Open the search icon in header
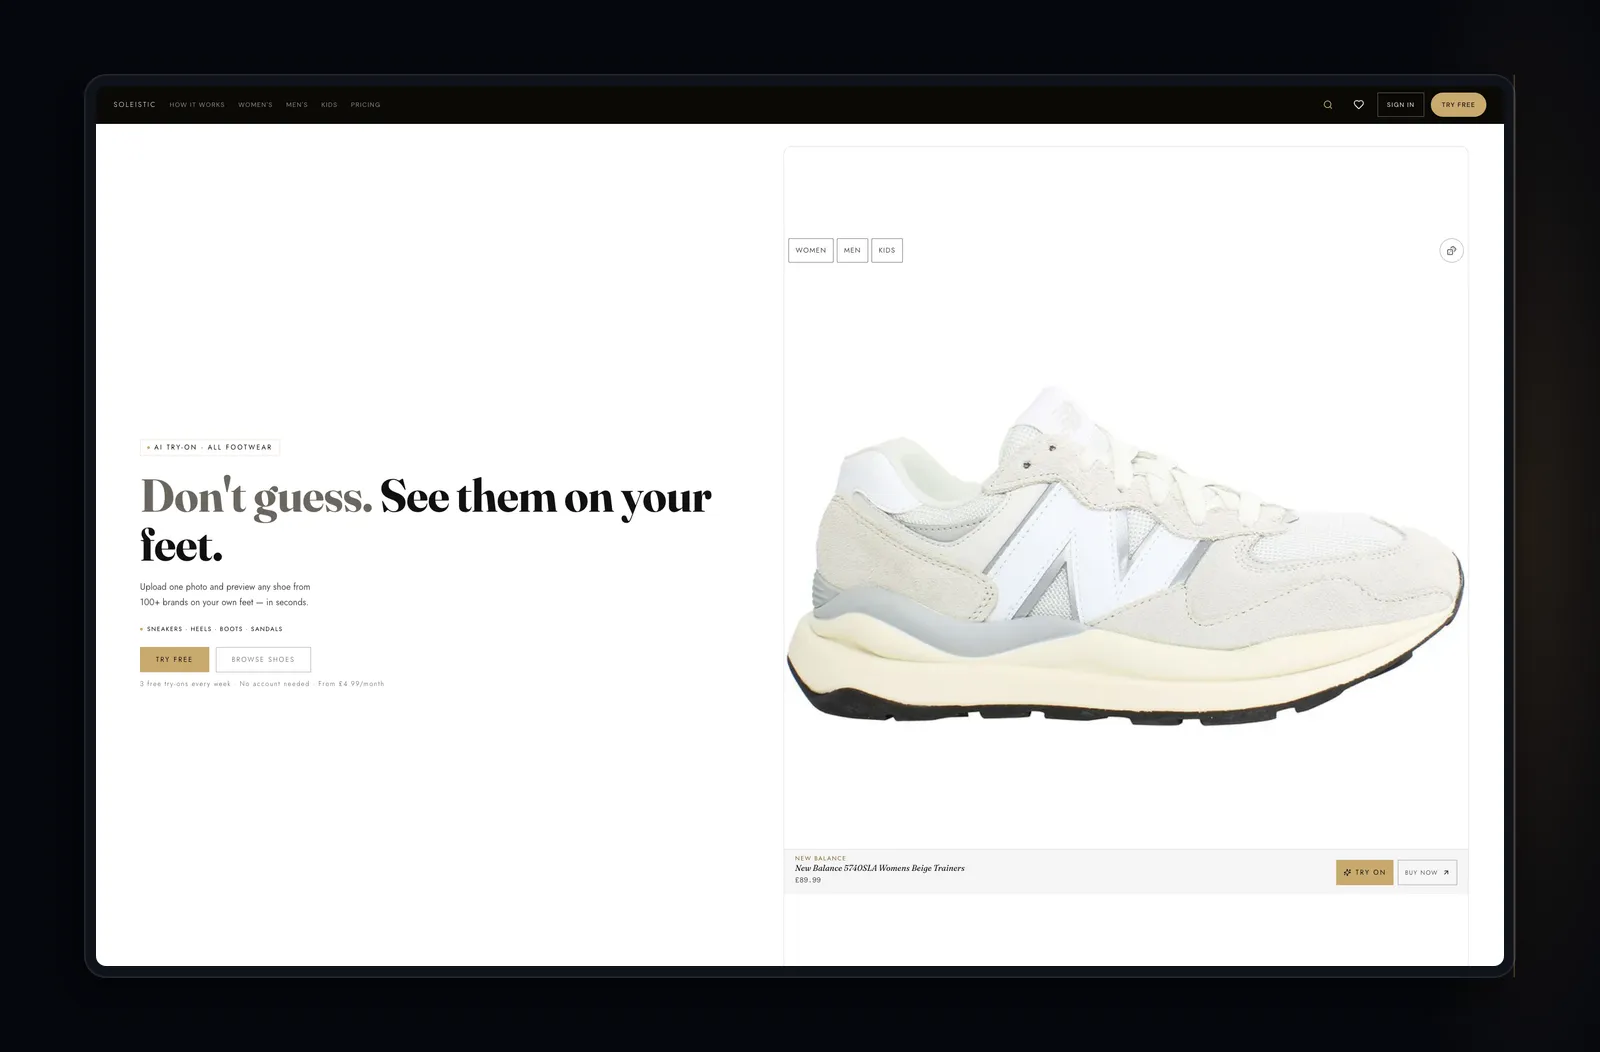1600x1052 pixels. tap(1328, 105)
